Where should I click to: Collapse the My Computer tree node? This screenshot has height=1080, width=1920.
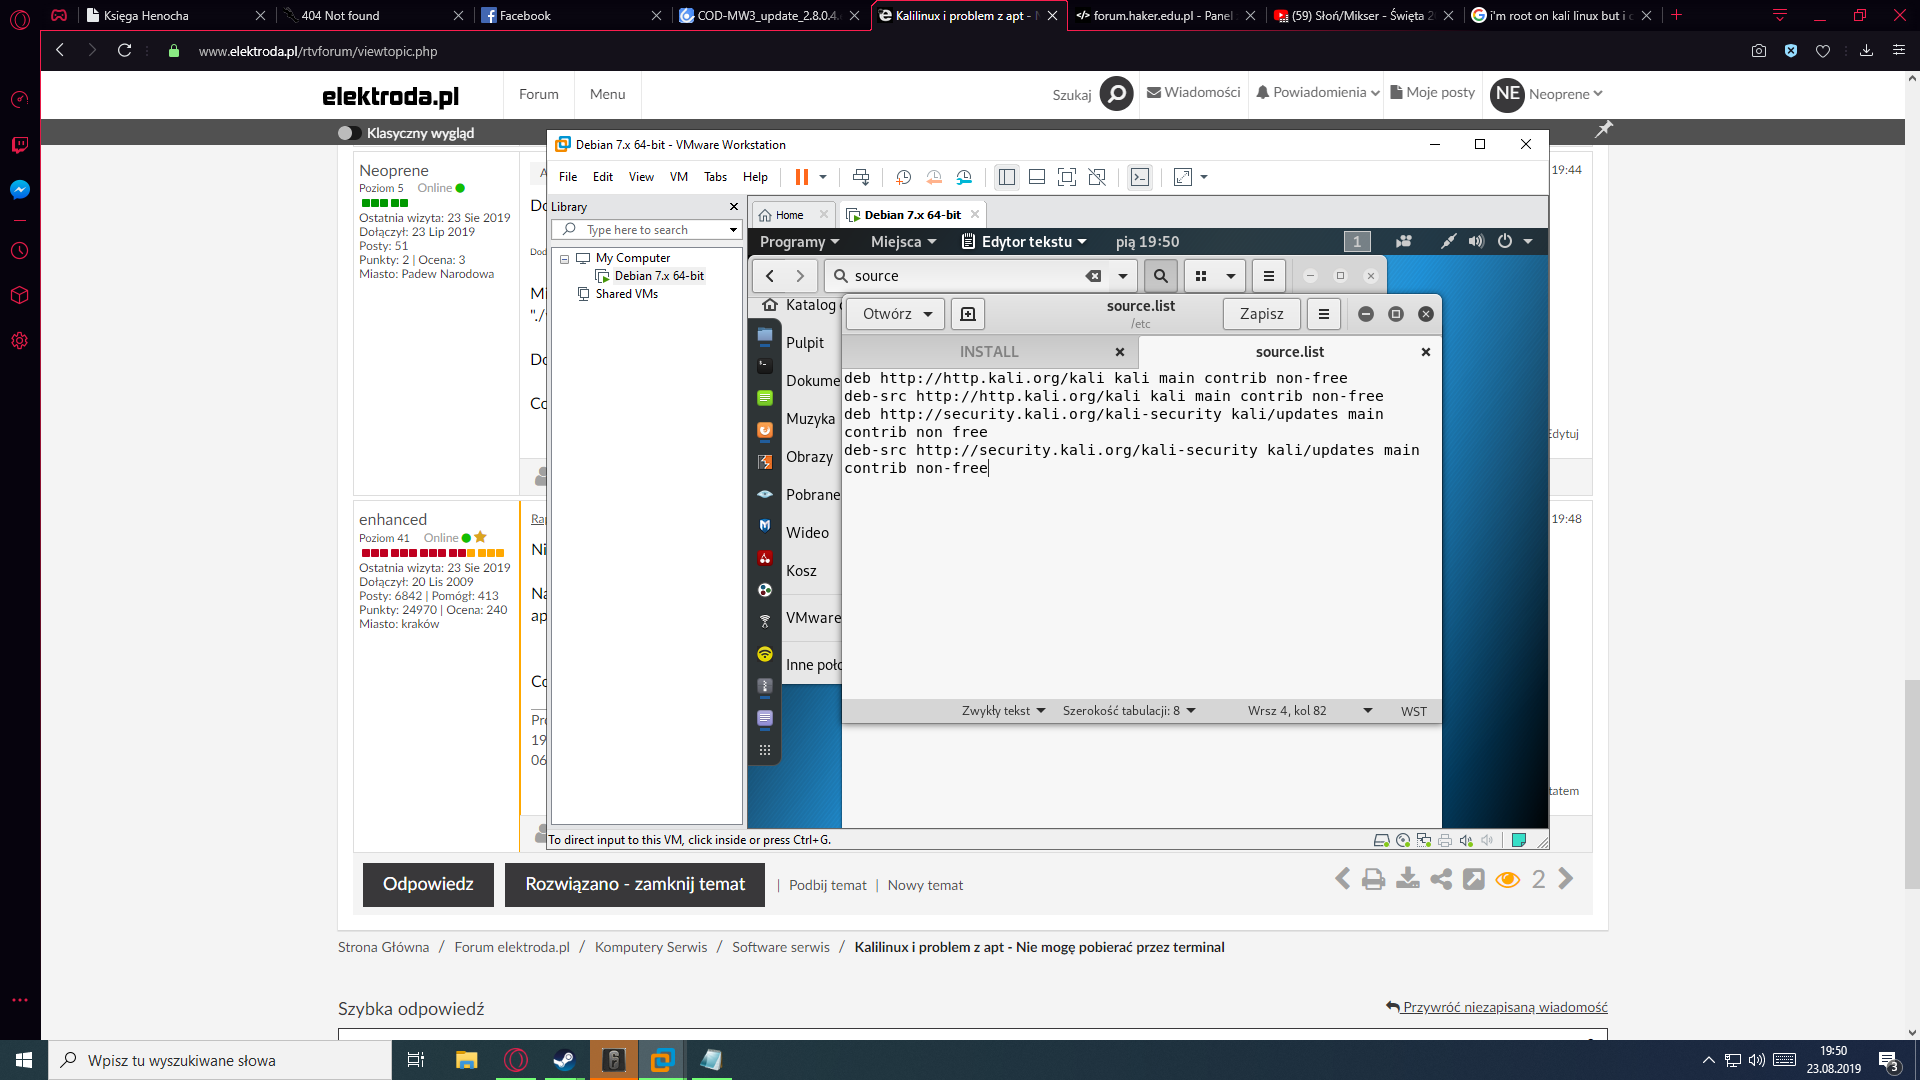(565, 258)
